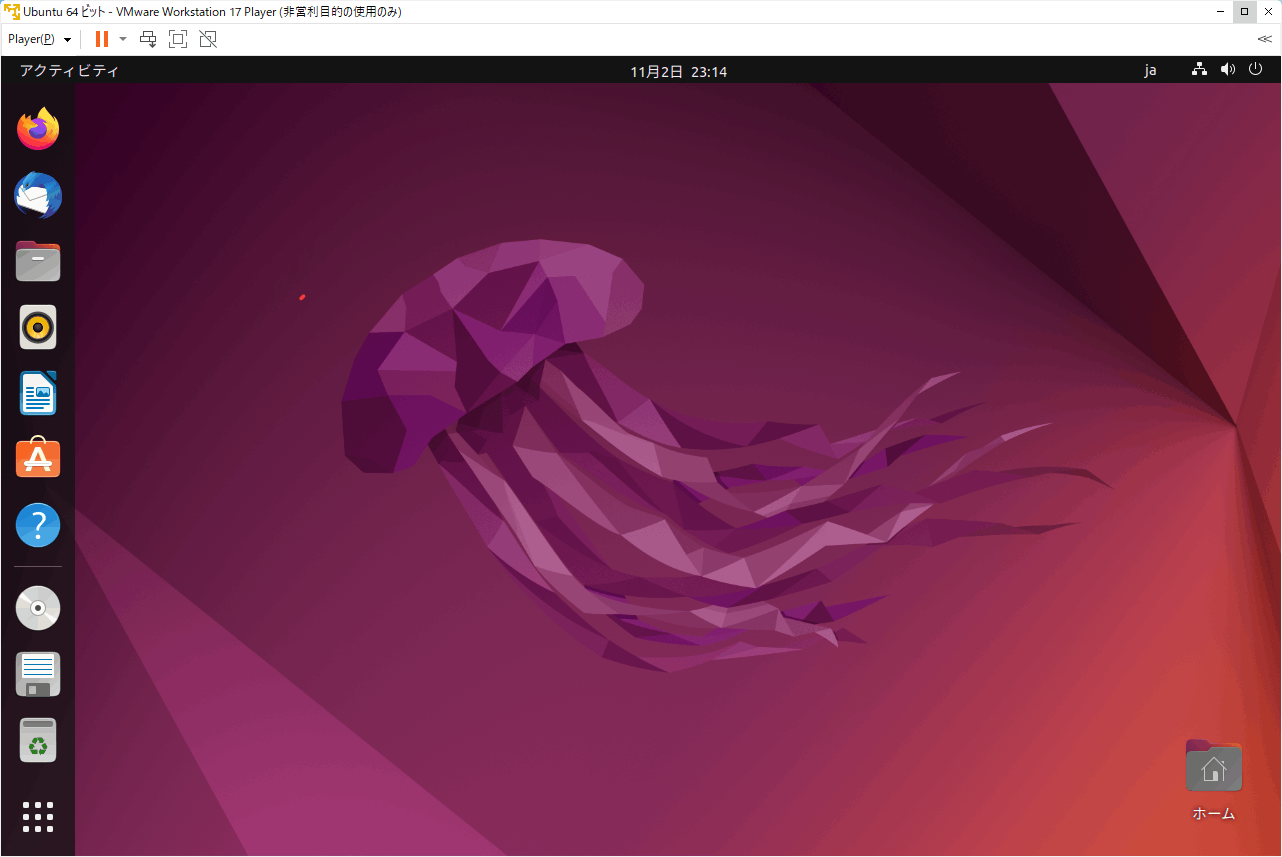
Task: Click the network status icon in top bar
Action: pyautogui.click(x=1199, y=70)
